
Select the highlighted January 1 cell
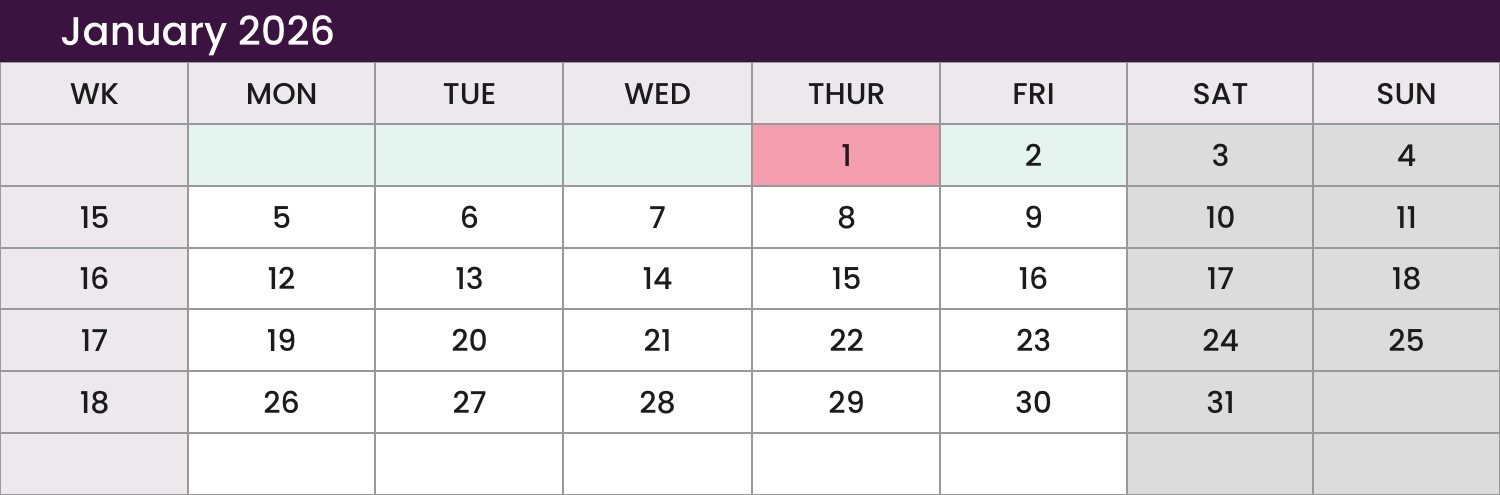[x=846, y=155]
